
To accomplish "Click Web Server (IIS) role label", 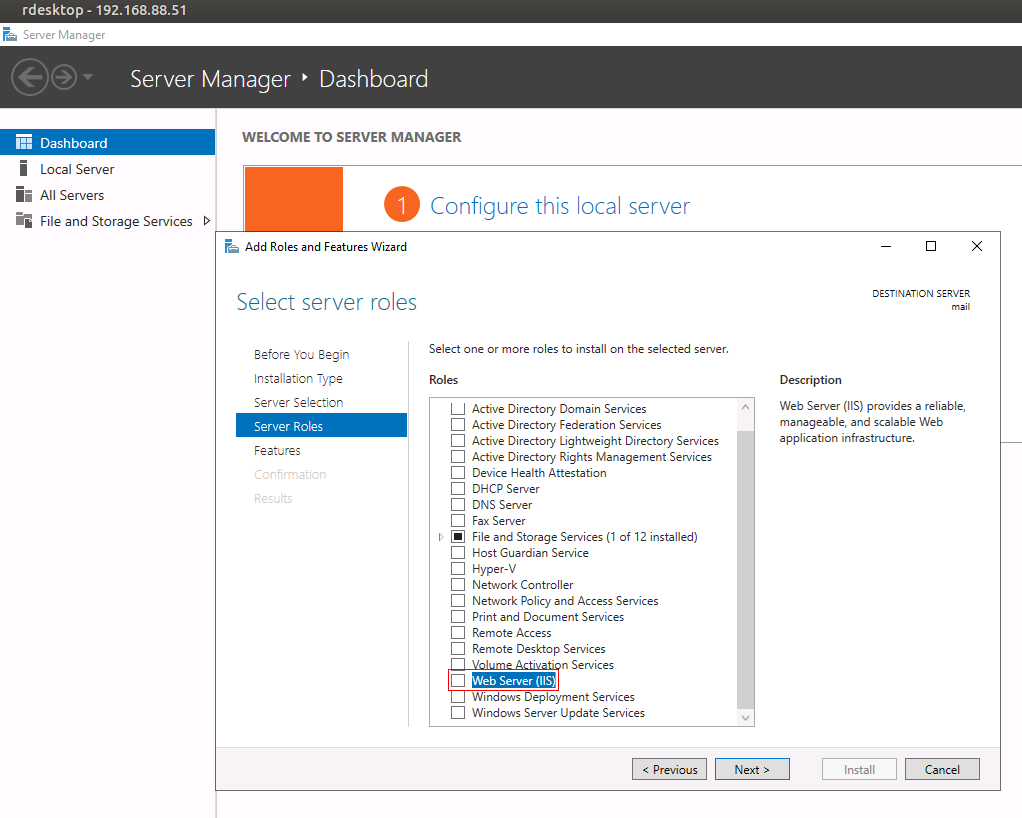I will [514, 680].
